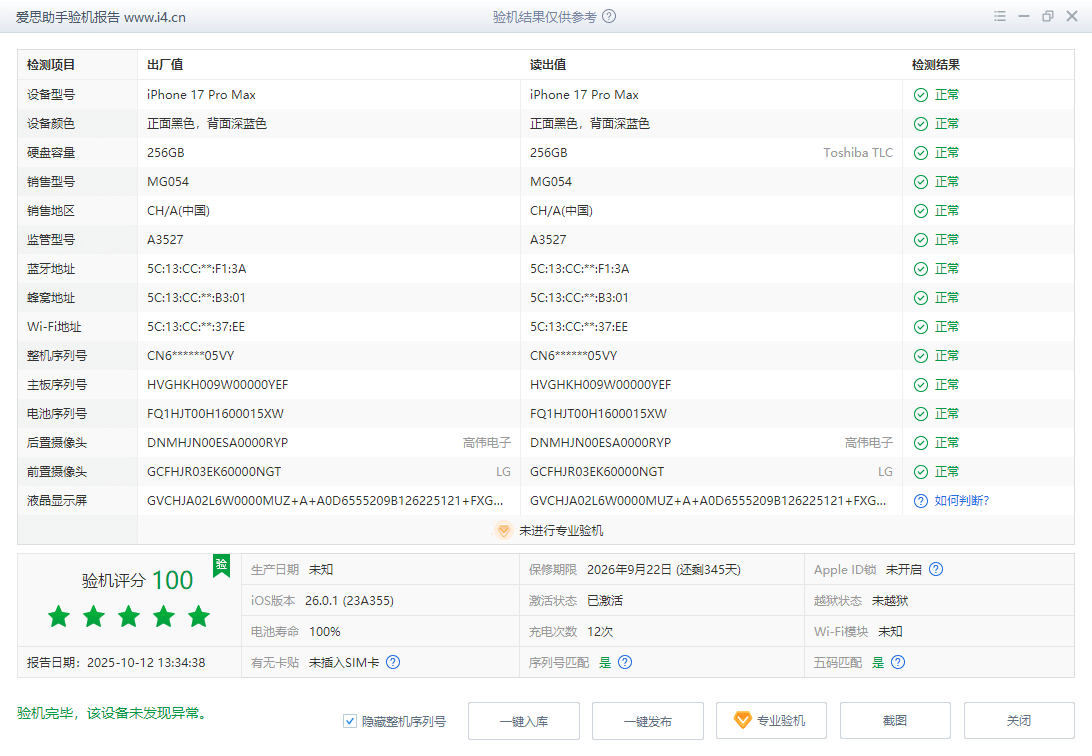
Task: Select battery life value 100%
Action: tap(325, 631)
